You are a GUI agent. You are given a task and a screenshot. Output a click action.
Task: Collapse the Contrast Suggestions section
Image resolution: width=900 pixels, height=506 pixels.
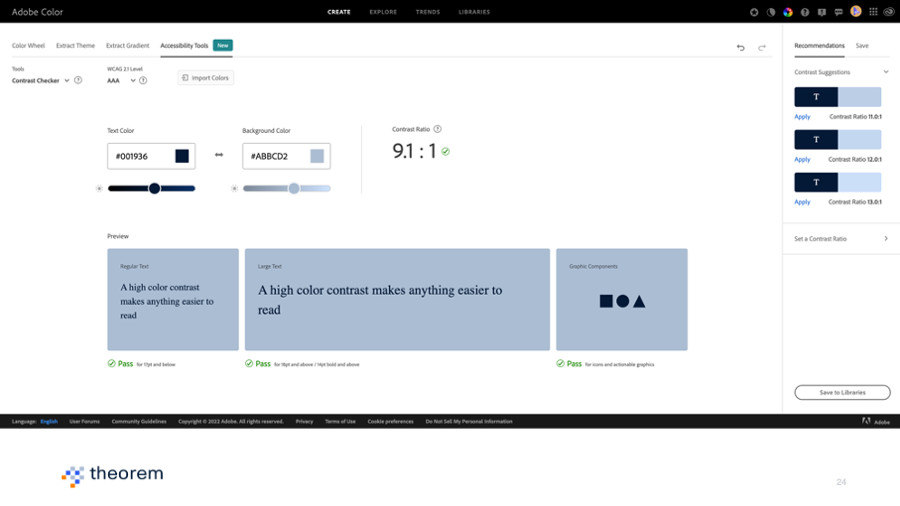pos(886,72)
